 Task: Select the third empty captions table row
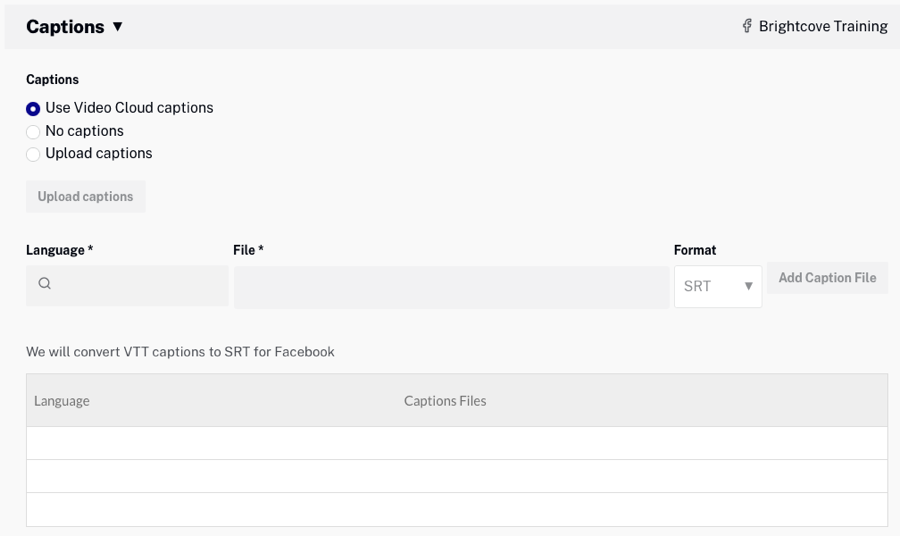[x=456, y=509]
